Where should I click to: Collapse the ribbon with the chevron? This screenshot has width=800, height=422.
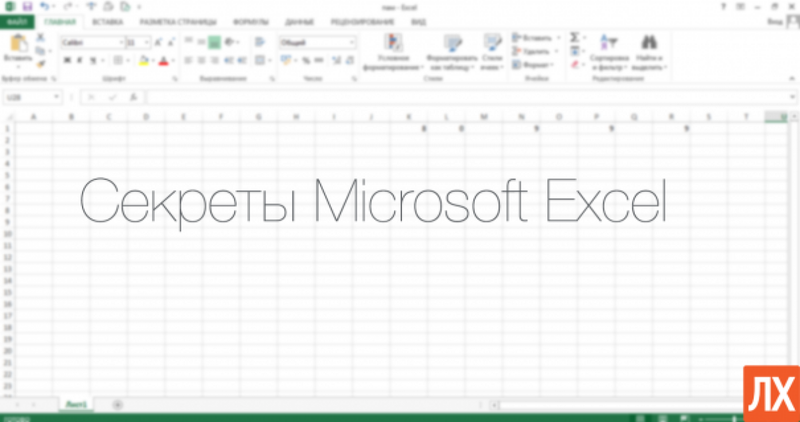tap(792, 79)
